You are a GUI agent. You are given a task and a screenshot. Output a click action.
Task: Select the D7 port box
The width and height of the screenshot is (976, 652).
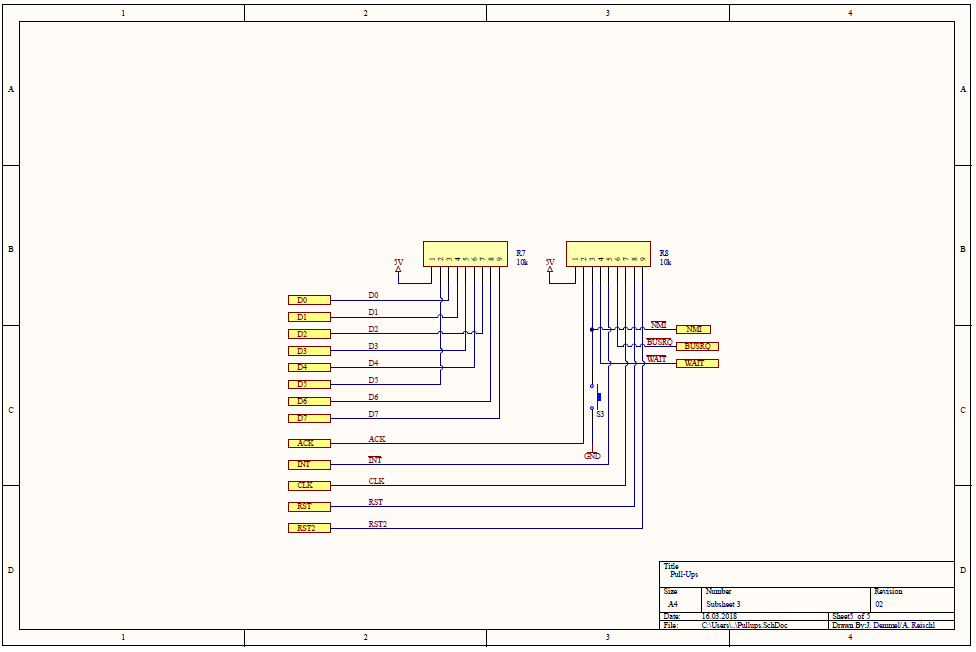309,418
